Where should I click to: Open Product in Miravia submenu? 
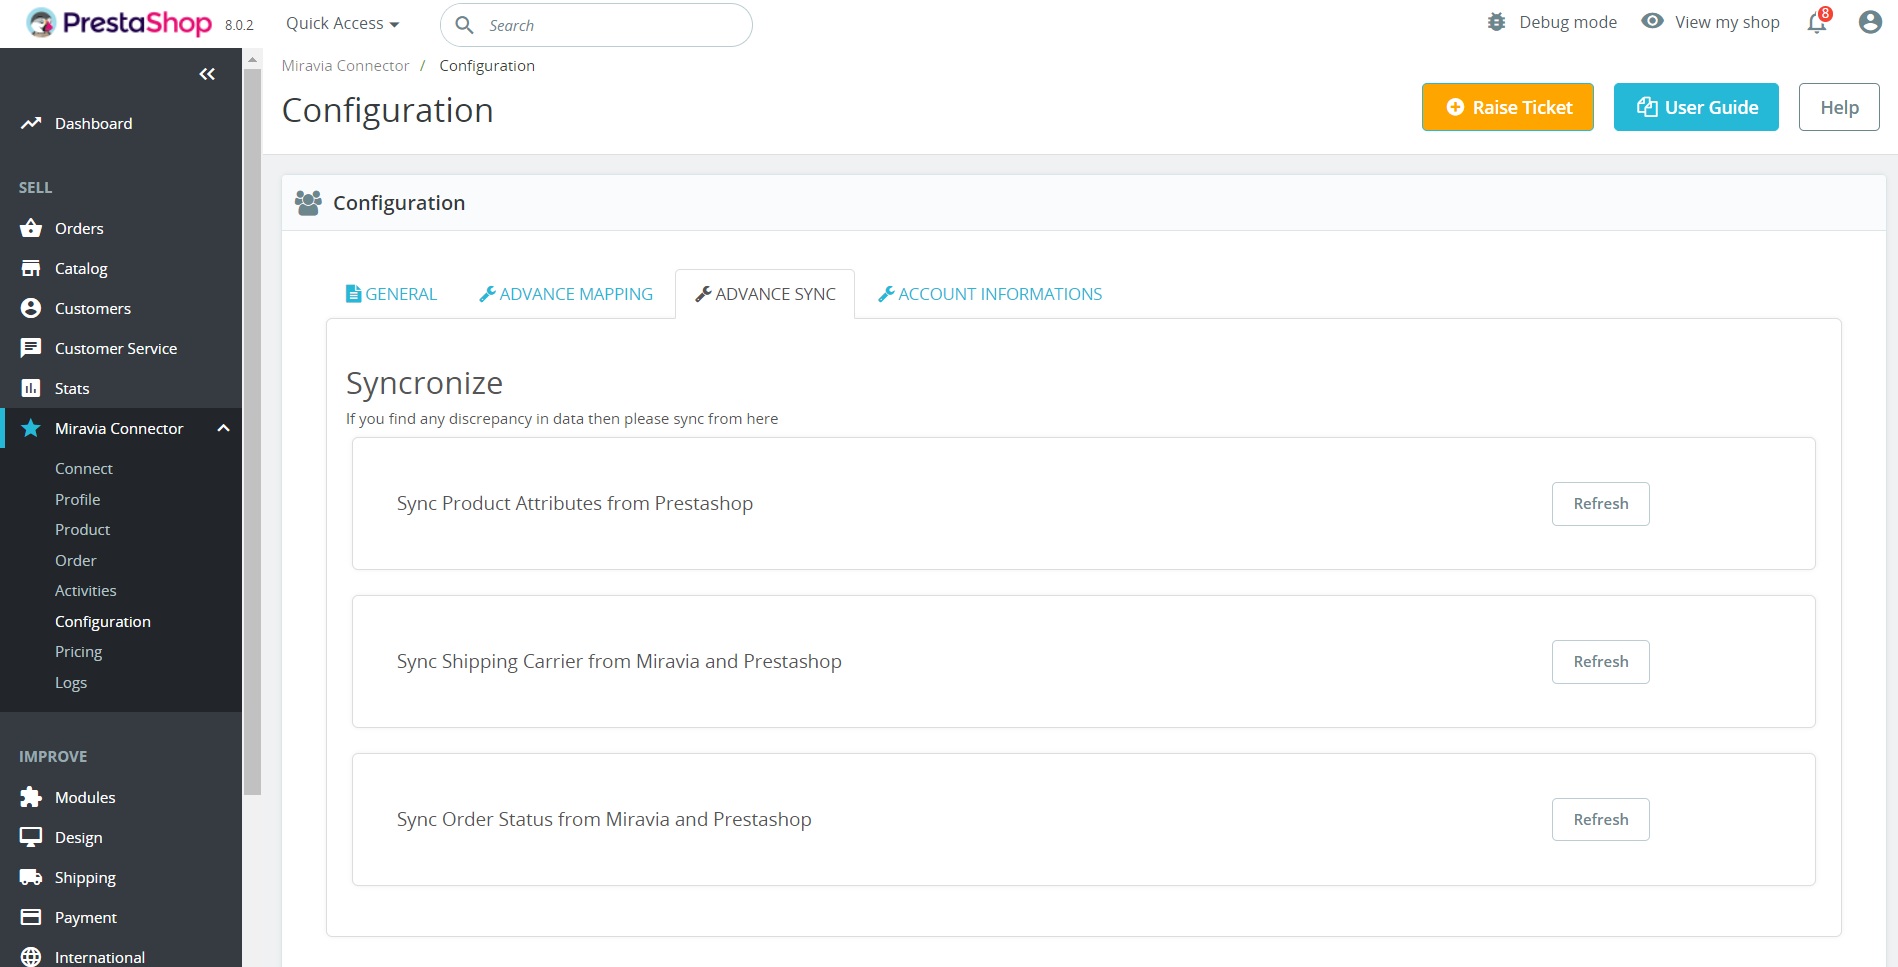click(83, 529)
